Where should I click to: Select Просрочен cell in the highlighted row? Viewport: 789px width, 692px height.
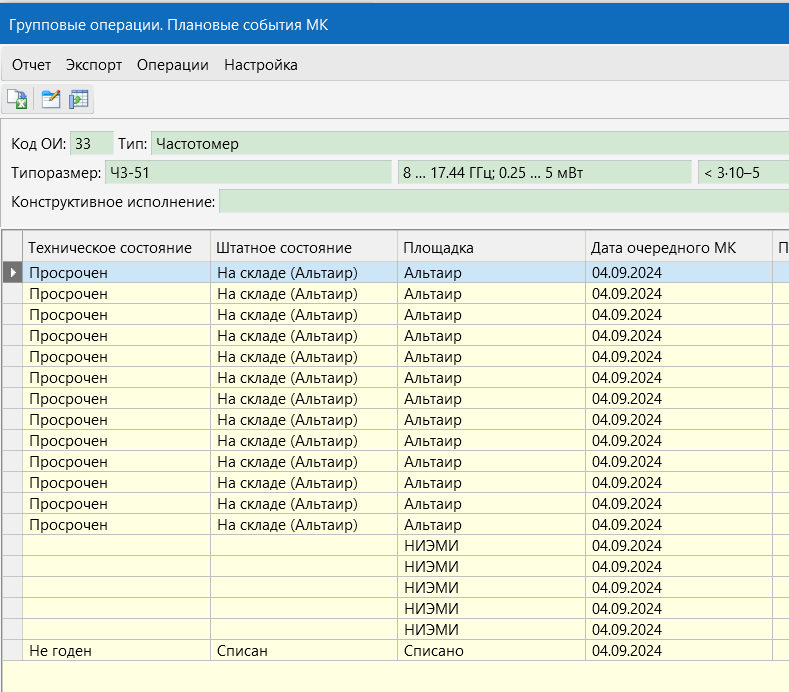[116, 272]
